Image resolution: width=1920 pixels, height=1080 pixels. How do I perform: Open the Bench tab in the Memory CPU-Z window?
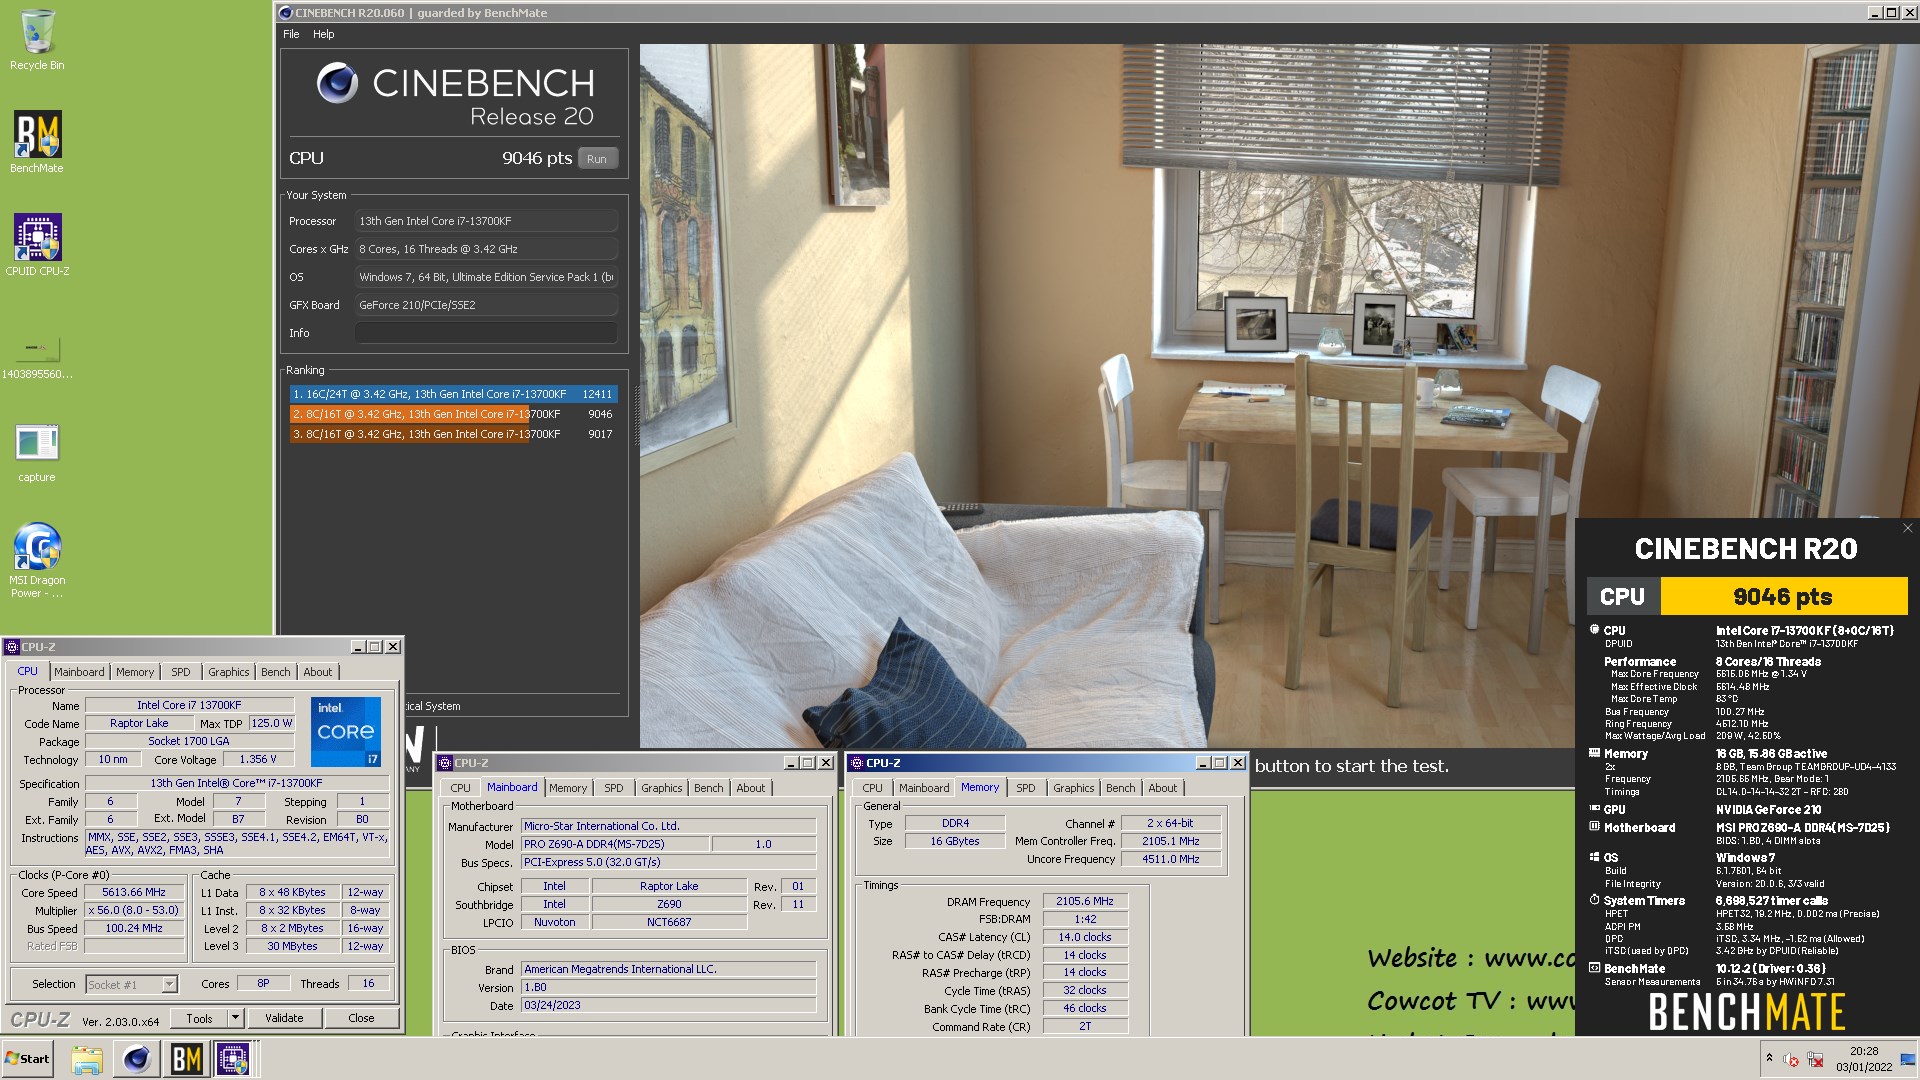click(1120, 788)
